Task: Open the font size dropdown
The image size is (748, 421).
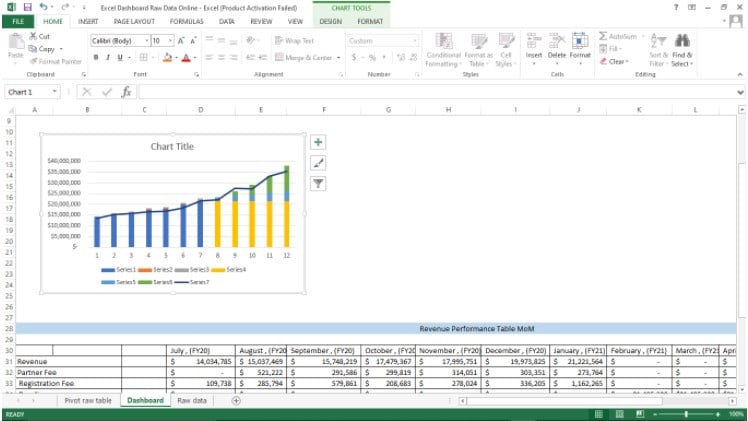Action: click(170, 41)
